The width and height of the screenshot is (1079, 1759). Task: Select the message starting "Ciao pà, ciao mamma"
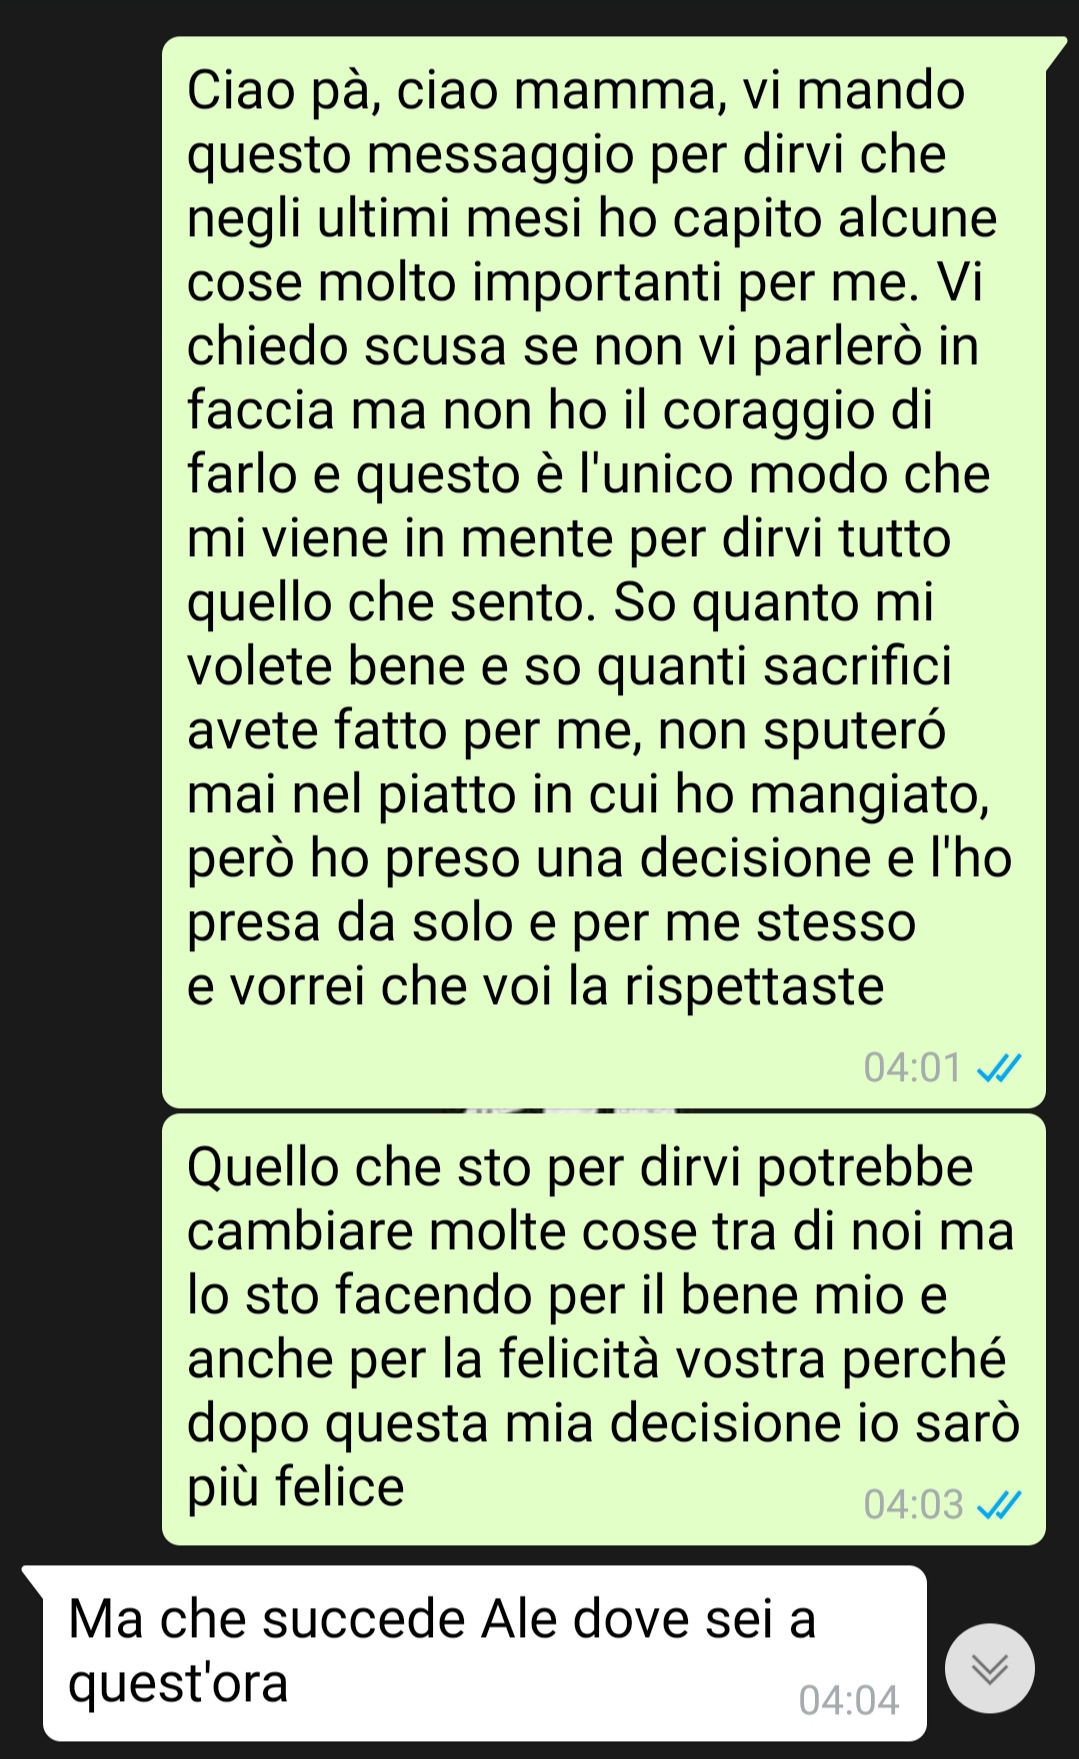tap(604, 572)
